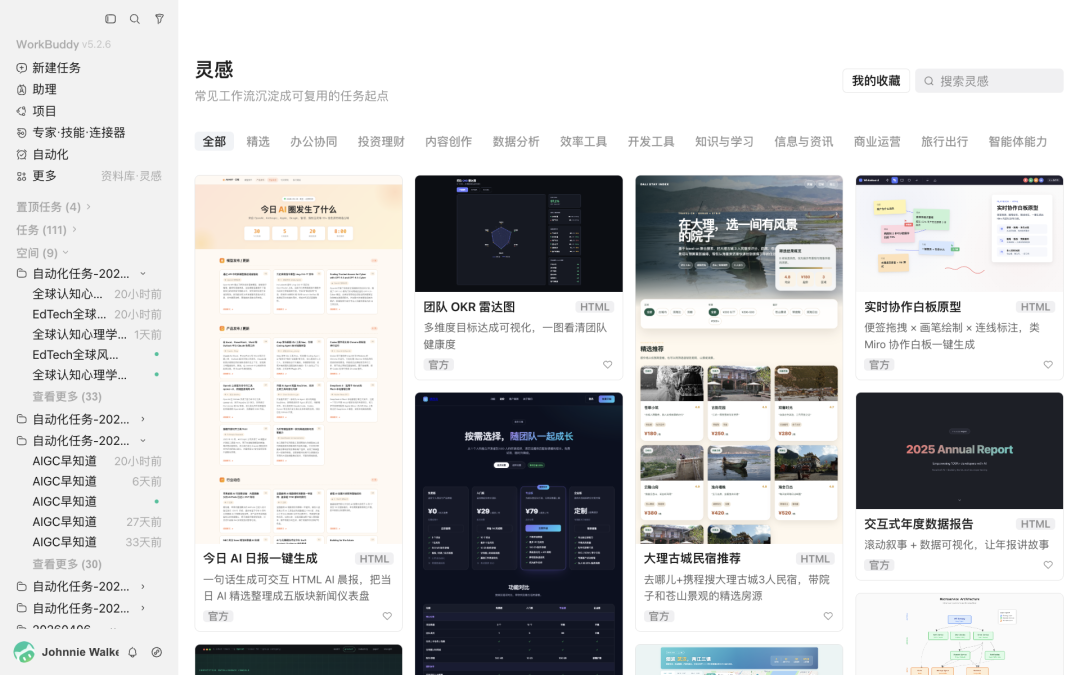The width and height of the screenshot is (1080, 675).
Task: Select the 全部 category tab
Action: (214, 141)
